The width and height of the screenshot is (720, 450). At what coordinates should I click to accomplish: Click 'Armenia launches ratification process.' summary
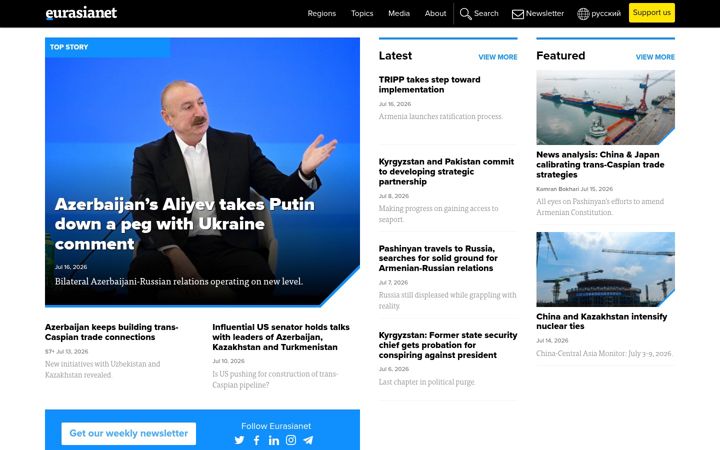coord(441,117)
